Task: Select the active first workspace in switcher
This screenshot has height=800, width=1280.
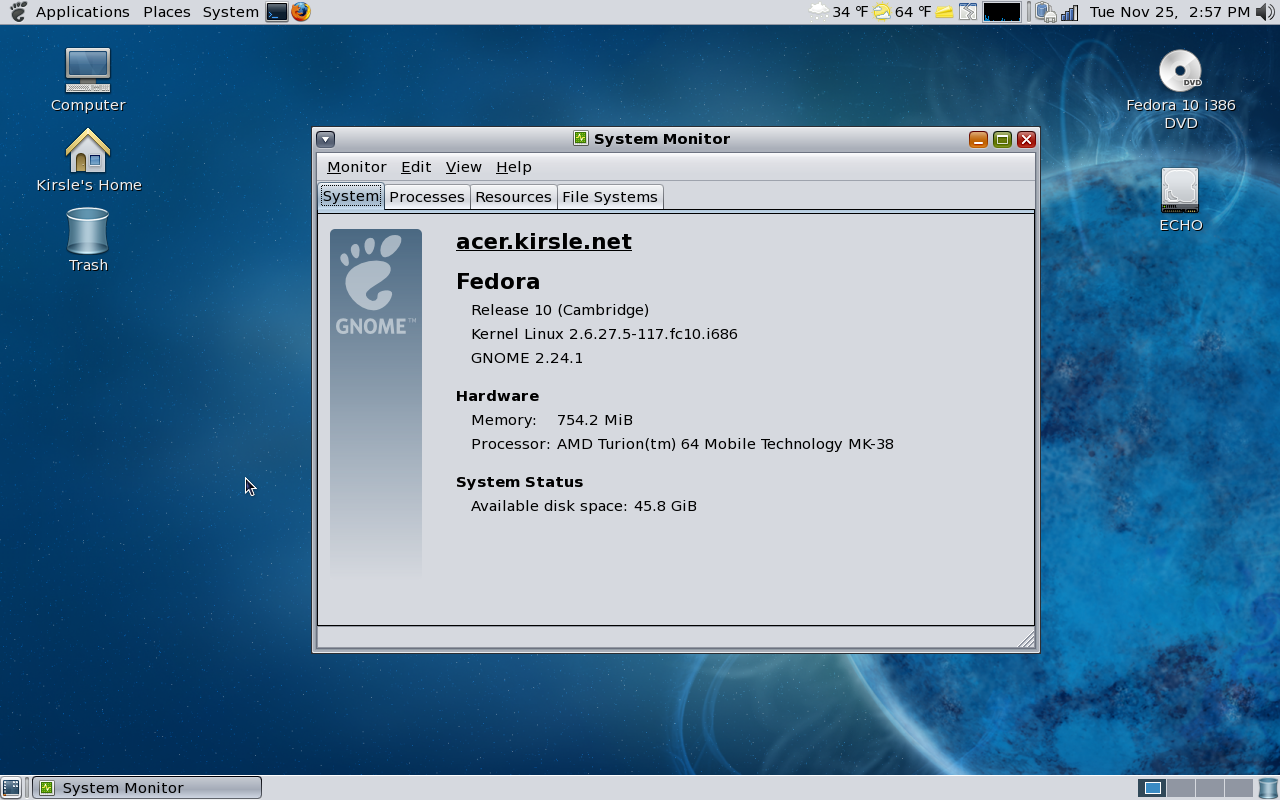Action: coord(1152,788)
